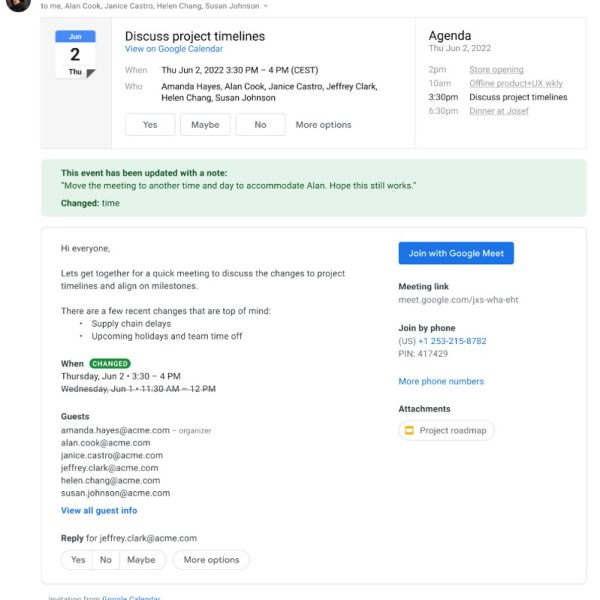Open the Offline product+UX wkly agenda item
600x600 pixels.
tap(518, 84)
